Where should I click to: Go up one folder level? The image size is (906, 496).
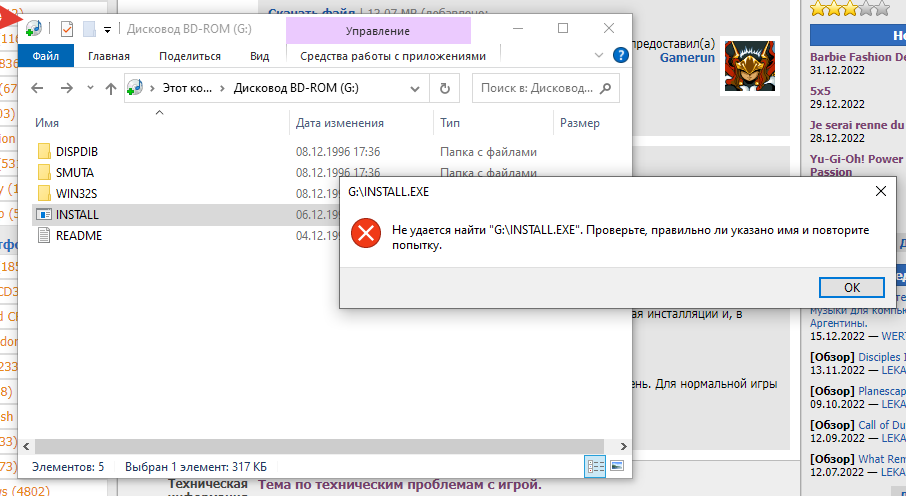point(110,88)
